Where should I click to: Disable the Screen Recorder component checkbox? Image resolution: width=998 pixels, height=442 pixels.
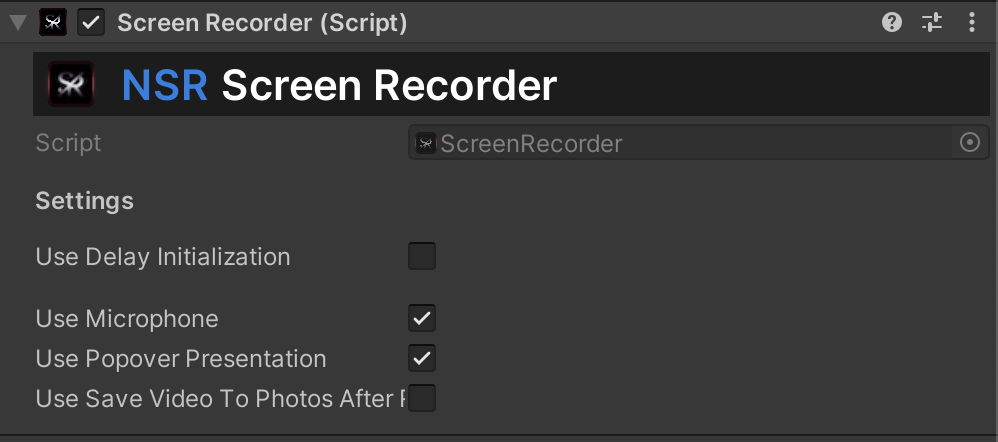point(91,23)
